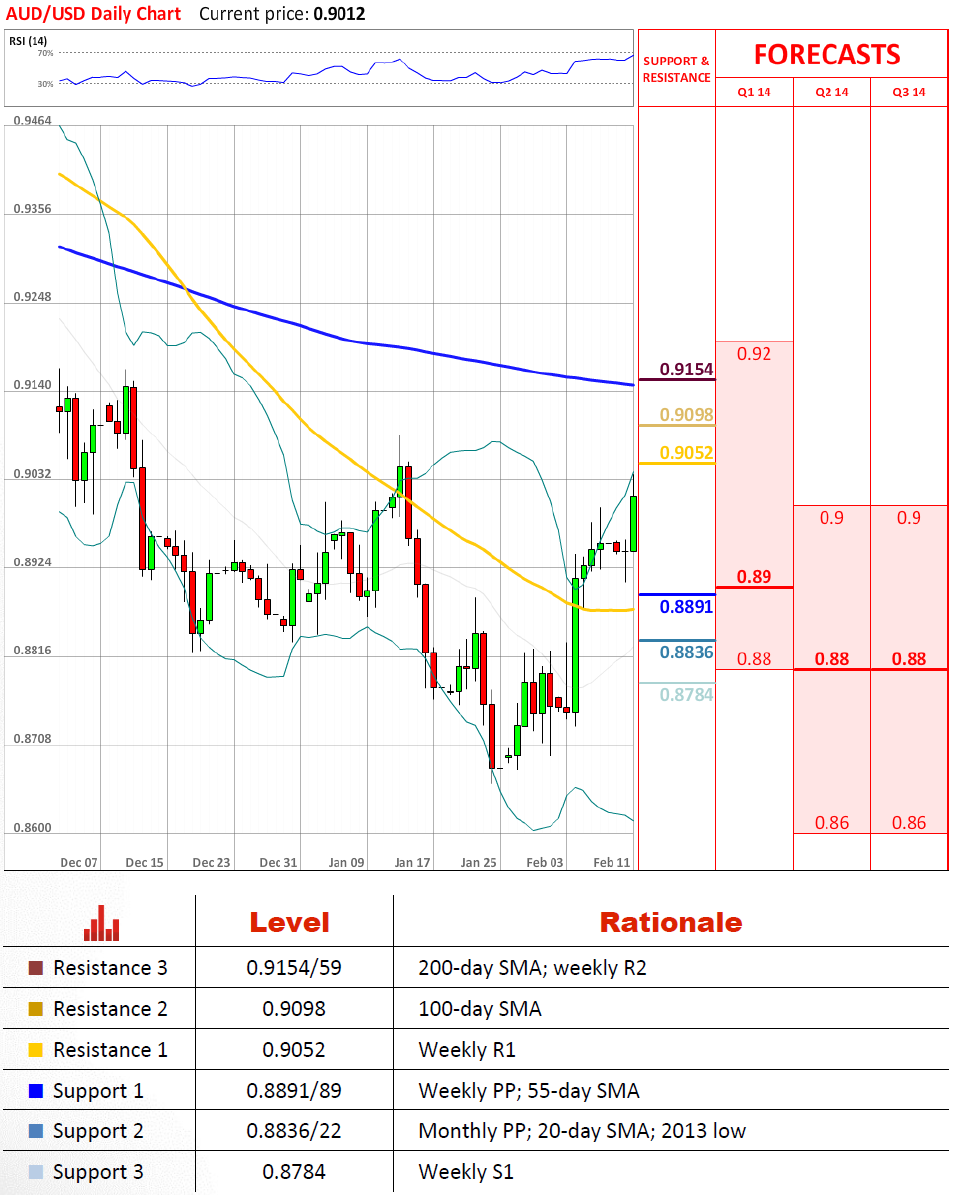Click the level cell 0.9154/59
This screenshot has width=958, height=1195.
coord(293,968)
